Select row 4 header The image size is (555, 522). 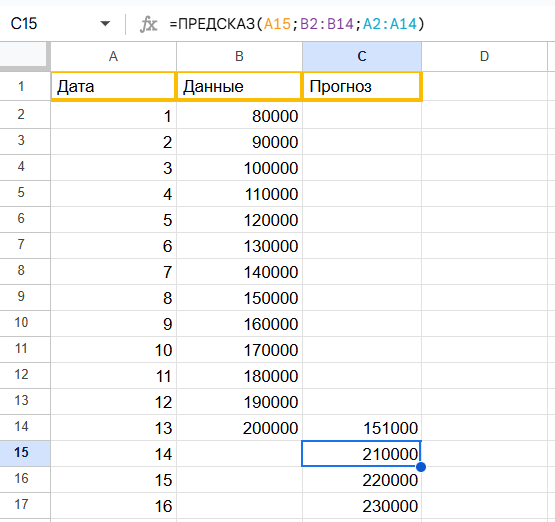(21, 167)
